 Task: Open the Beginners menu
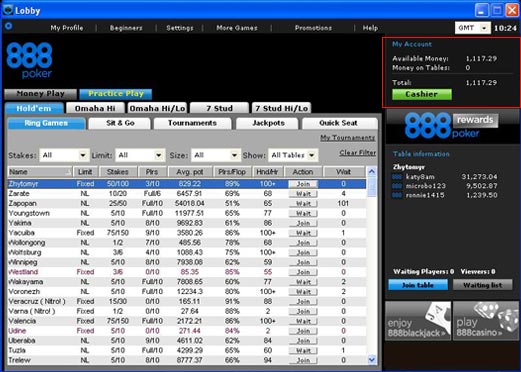(126, 28)
